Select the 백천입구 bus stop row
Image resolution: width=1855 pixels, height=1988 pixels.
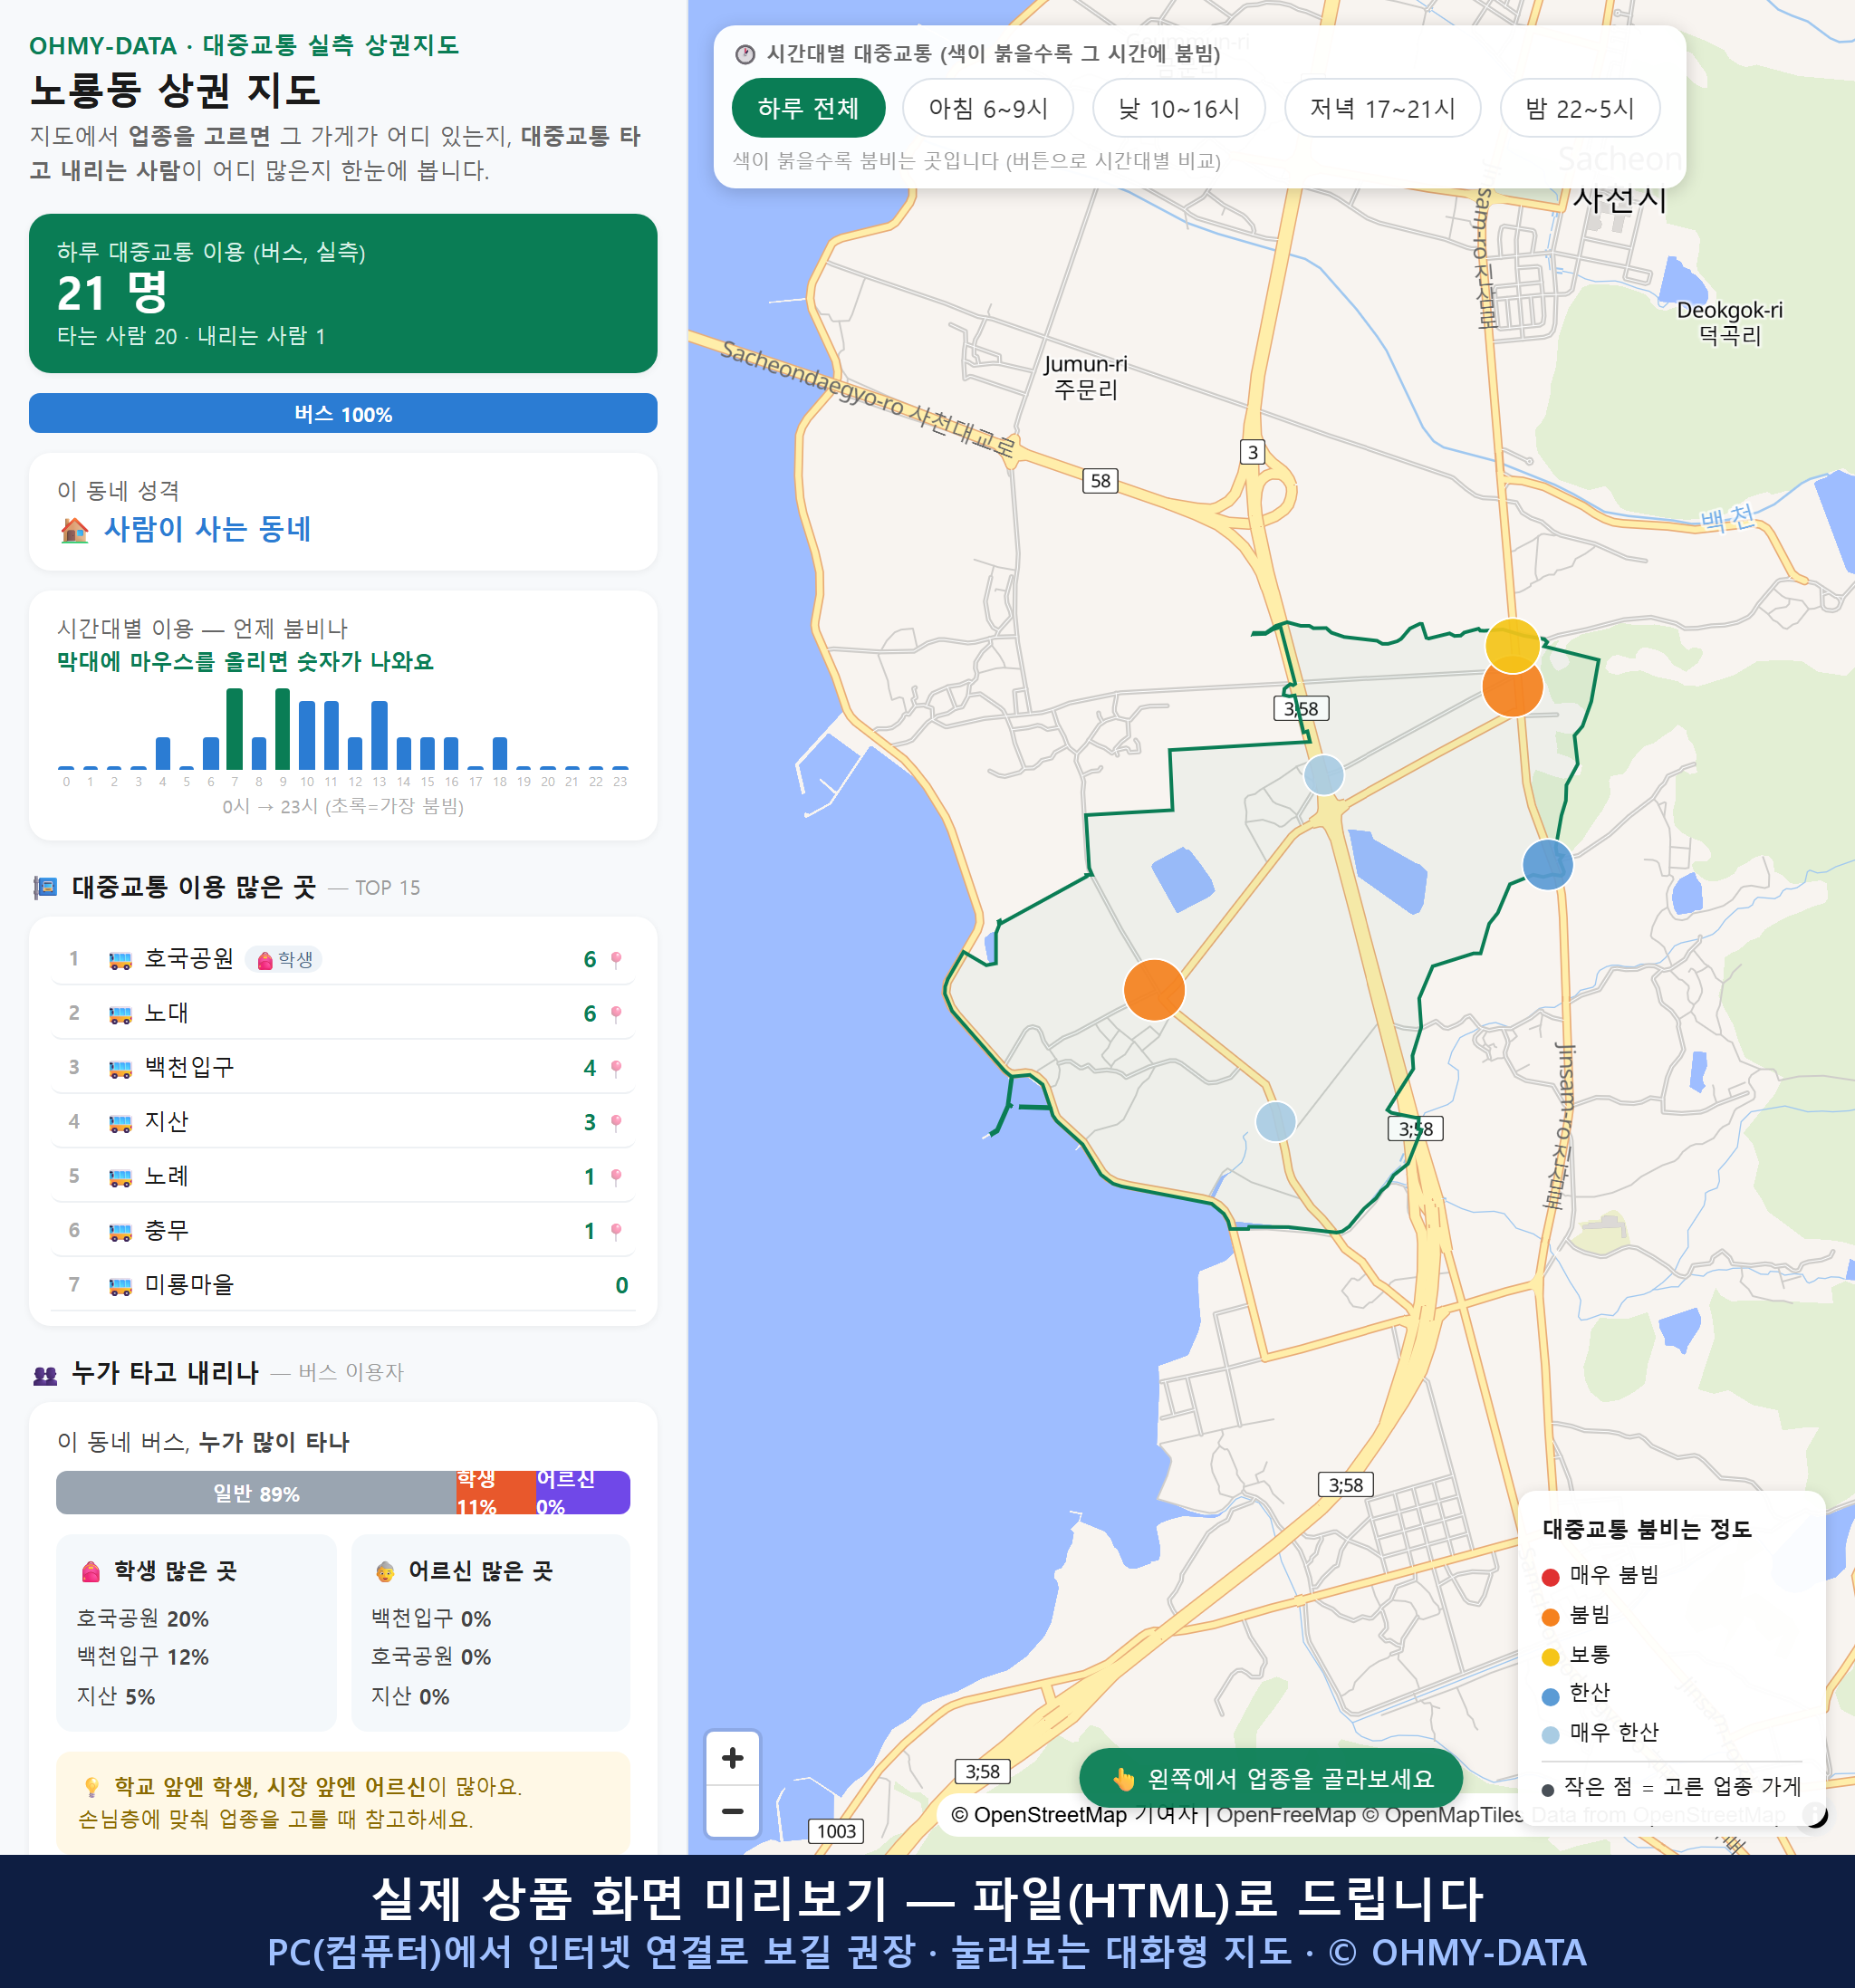point(343,1067)
